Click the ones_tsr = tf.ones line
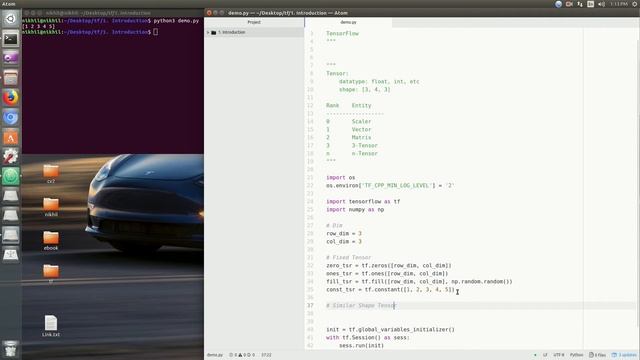The width and height of the screenshot is (640, 360). pyautogui.click(x=387, y=273)
